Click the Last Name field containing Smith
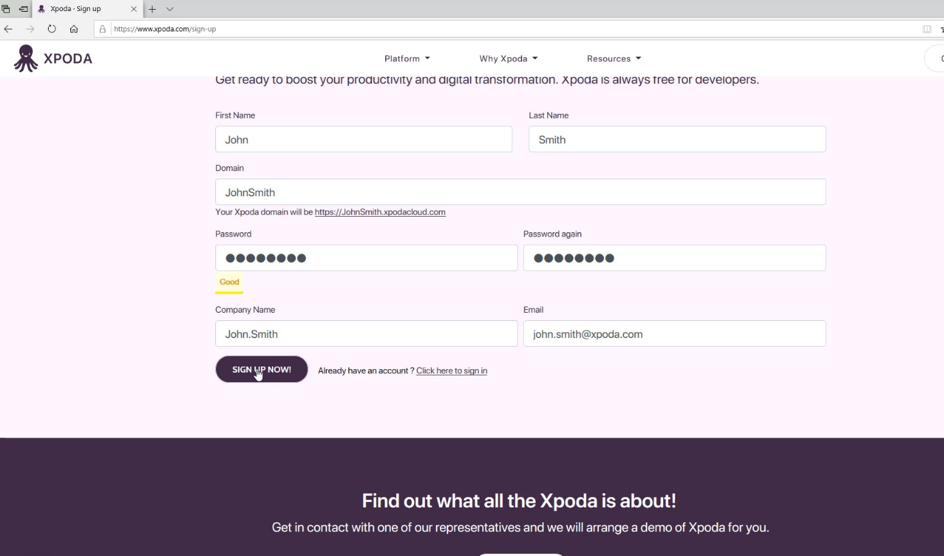 click(677, 140)
